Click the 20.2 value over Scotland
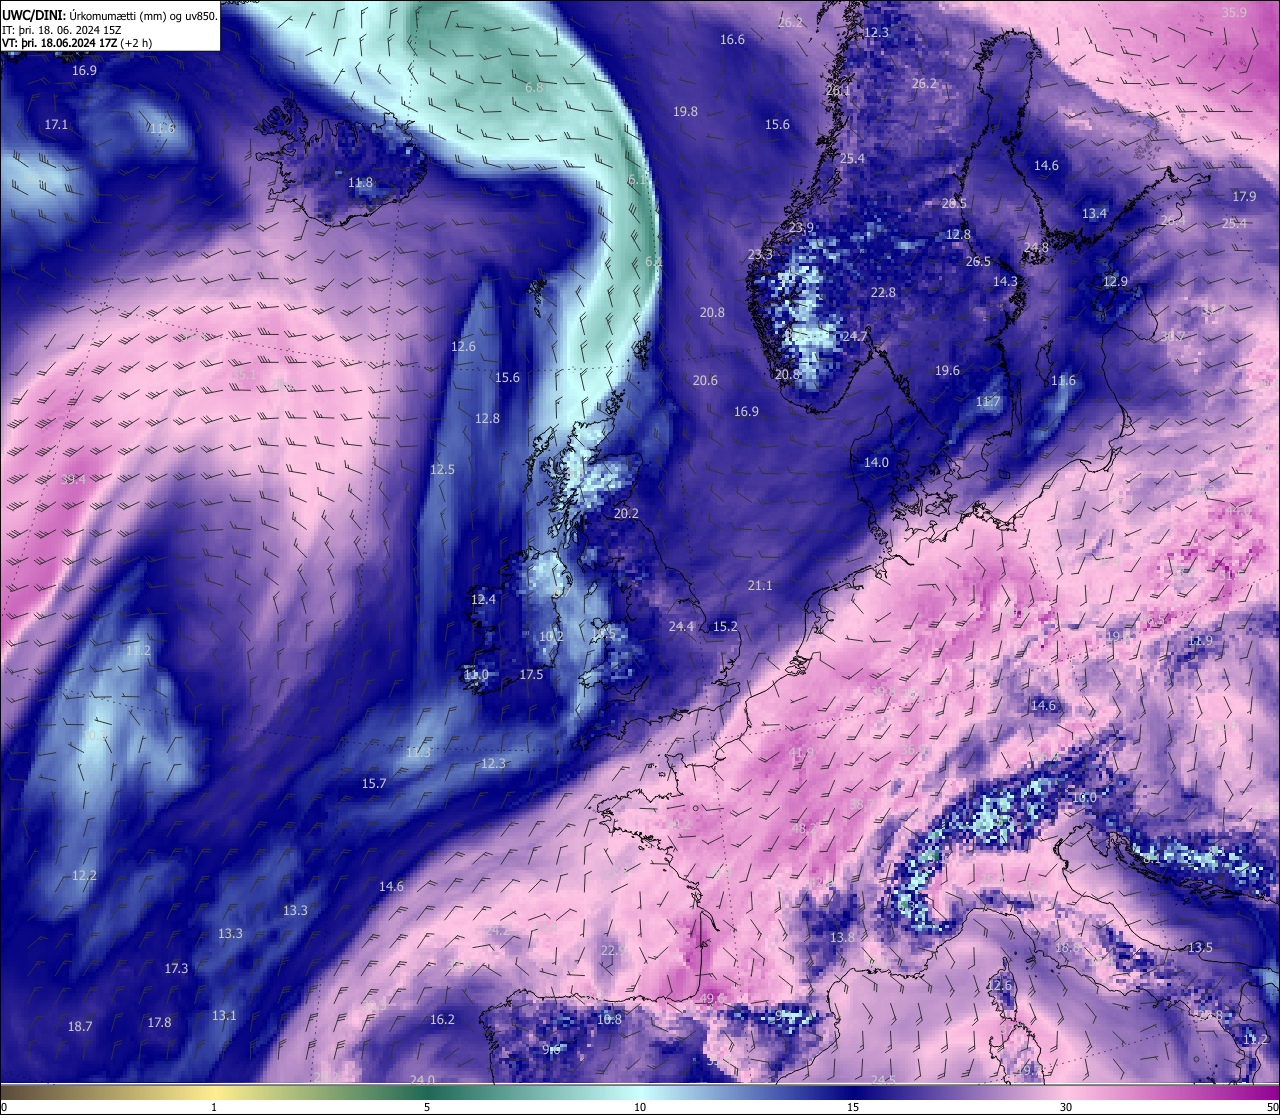Image resolution: width=1280 pixels, height=1115 pixels. 626,514
